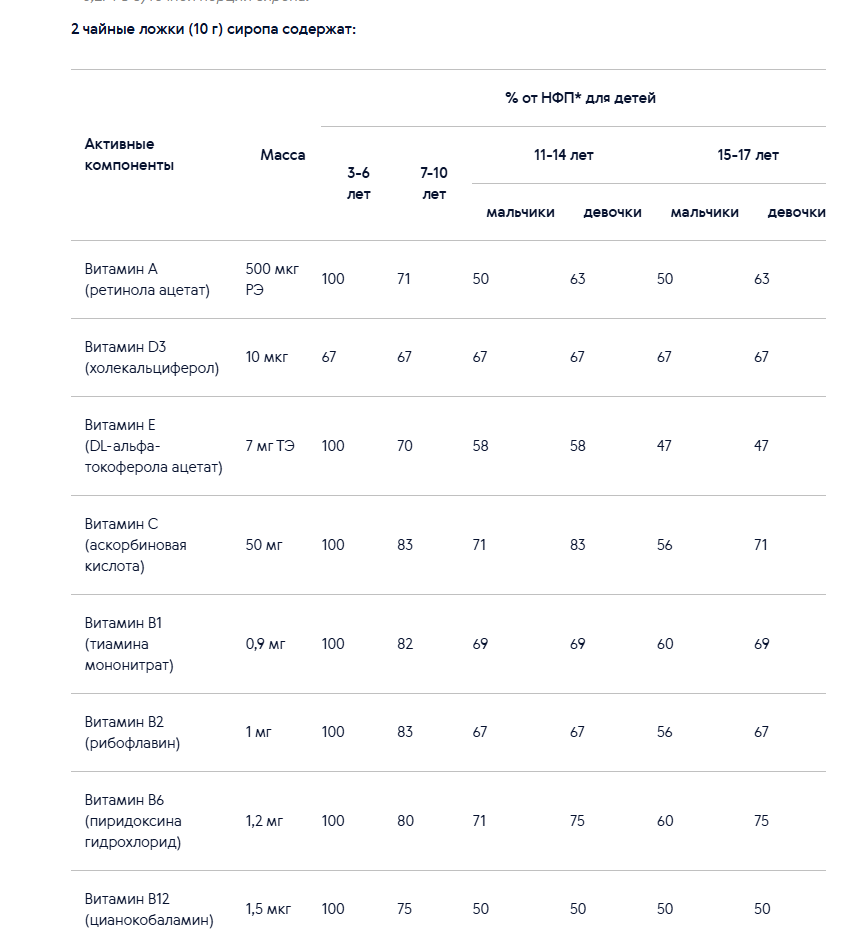Select the 'Витамин B1 (тиамина мононитрат)' label
Screen dimensions: 860x948
tap(129, 644)
